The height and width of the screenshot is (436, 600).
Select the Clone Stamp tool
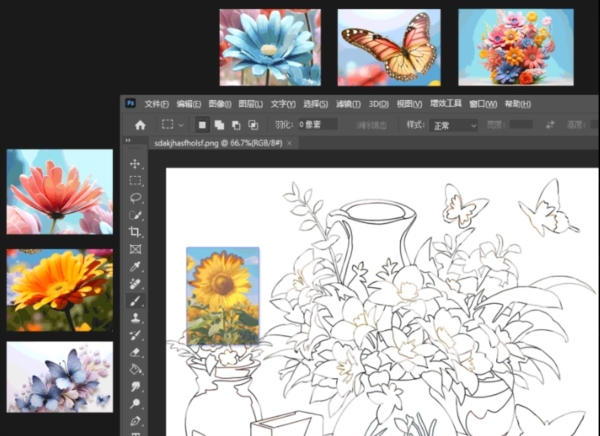[136, 318]
